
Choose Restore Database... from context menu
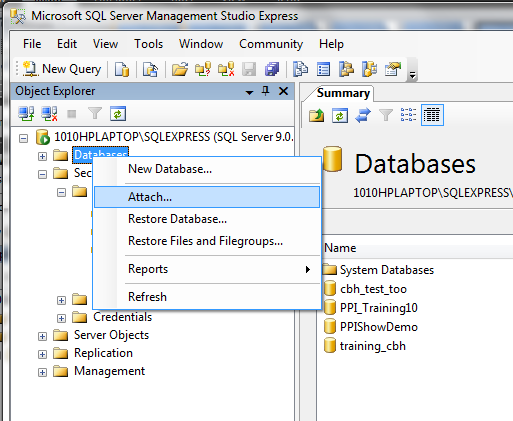[x=207, y=219]
